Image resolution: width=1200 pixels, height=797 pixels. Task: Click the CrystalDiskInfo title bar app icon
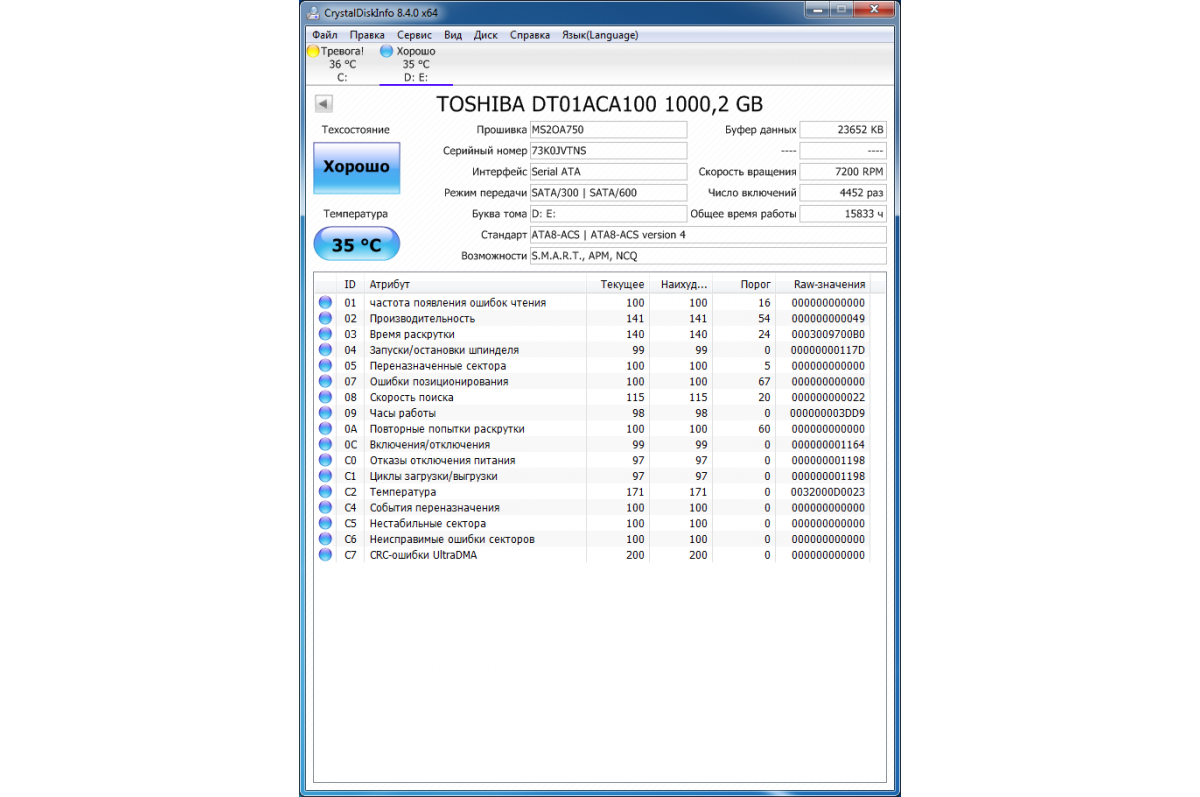[314, 12]
